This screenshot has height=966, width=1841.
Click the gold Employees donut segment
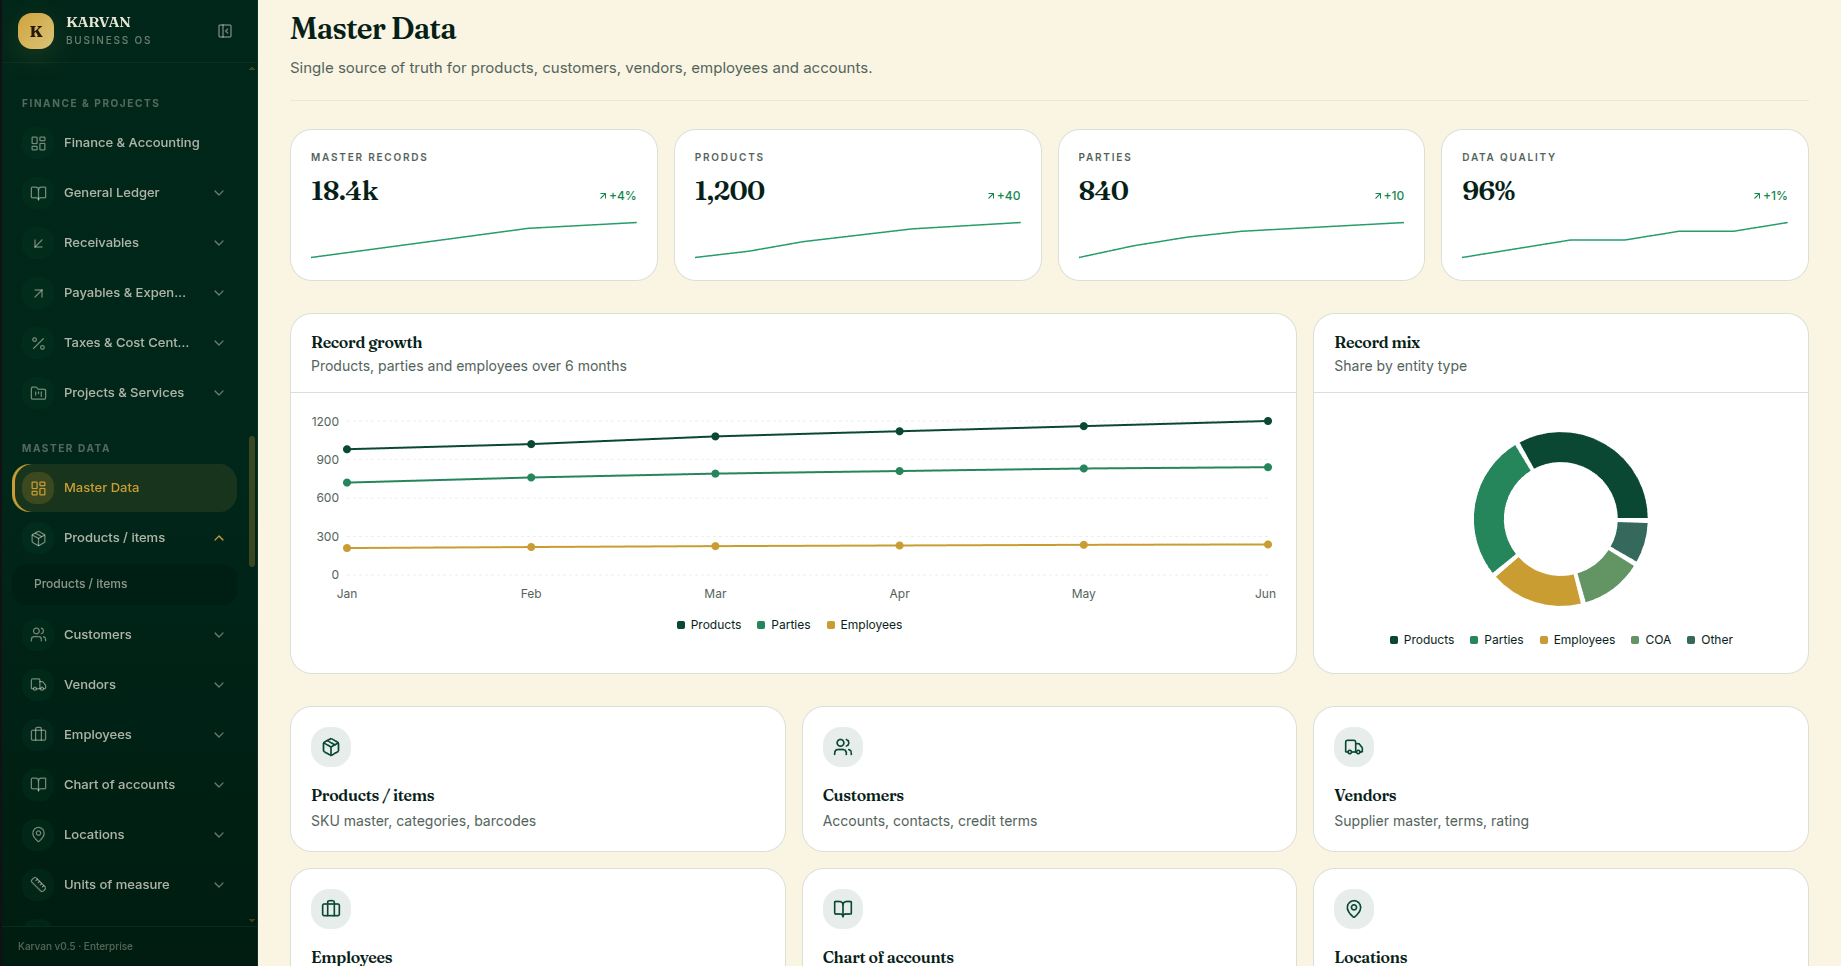tap(1537, 582)
